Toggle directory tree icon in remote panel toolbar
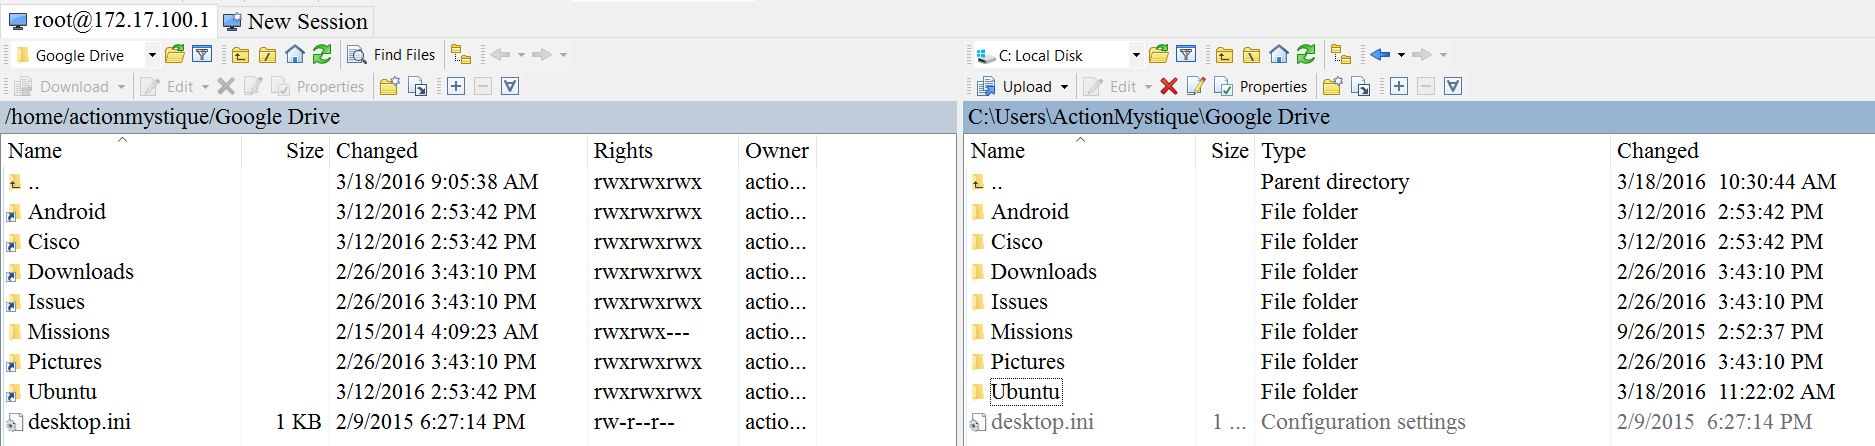The image size is (1875, 446). [x=460, y=55]
